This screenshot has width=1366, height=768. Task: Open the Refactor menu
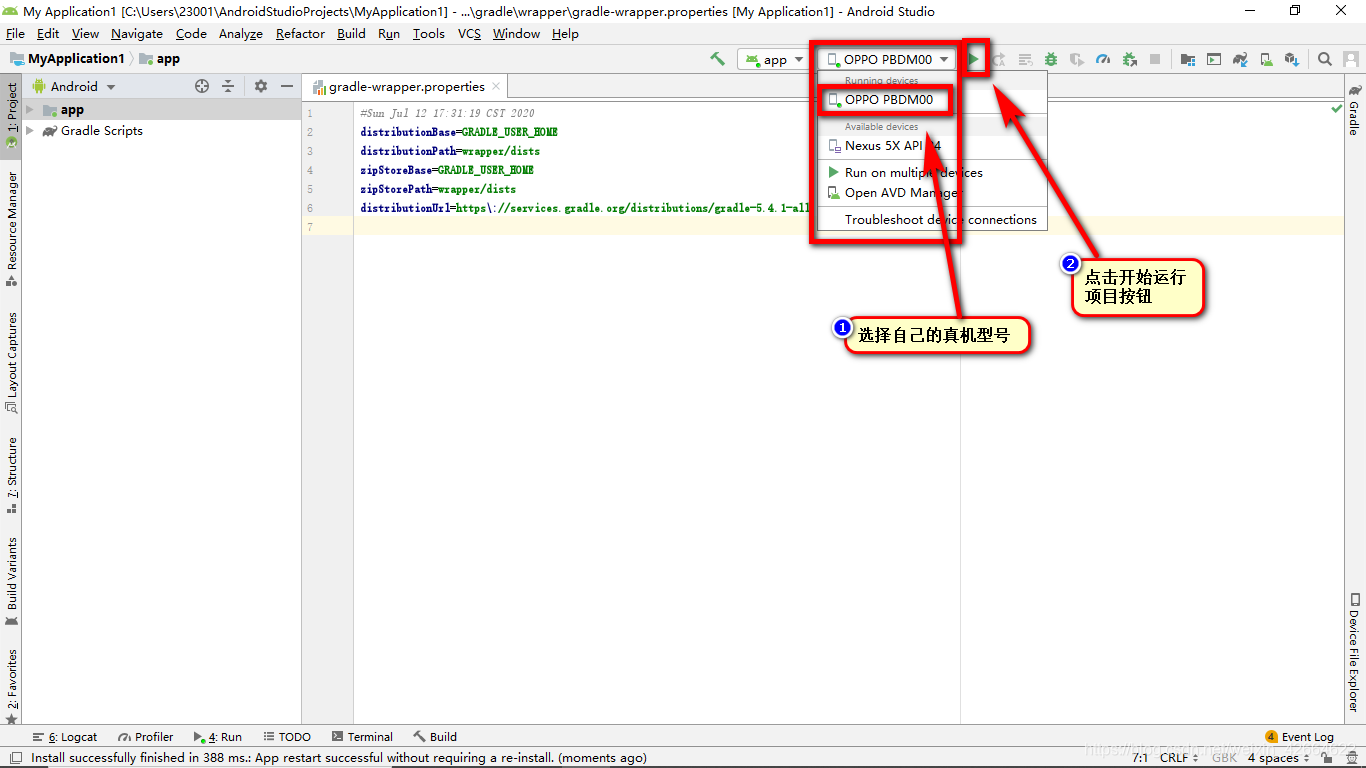300,34
